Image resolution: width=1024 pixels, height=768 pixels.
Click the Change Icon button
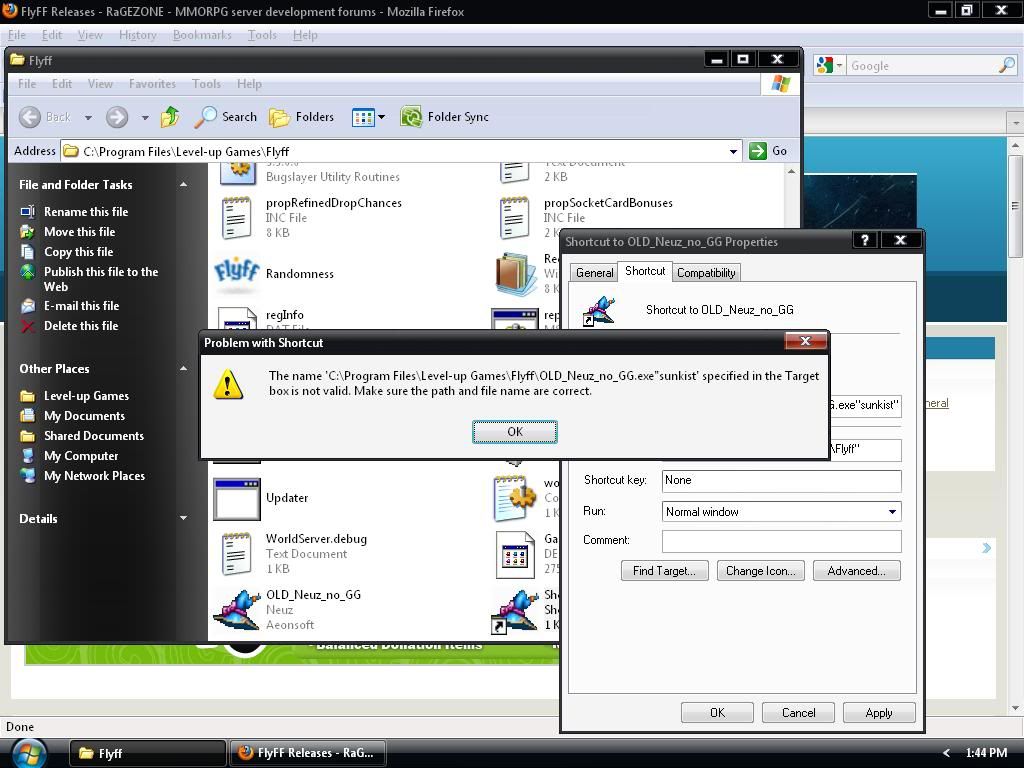760,571
